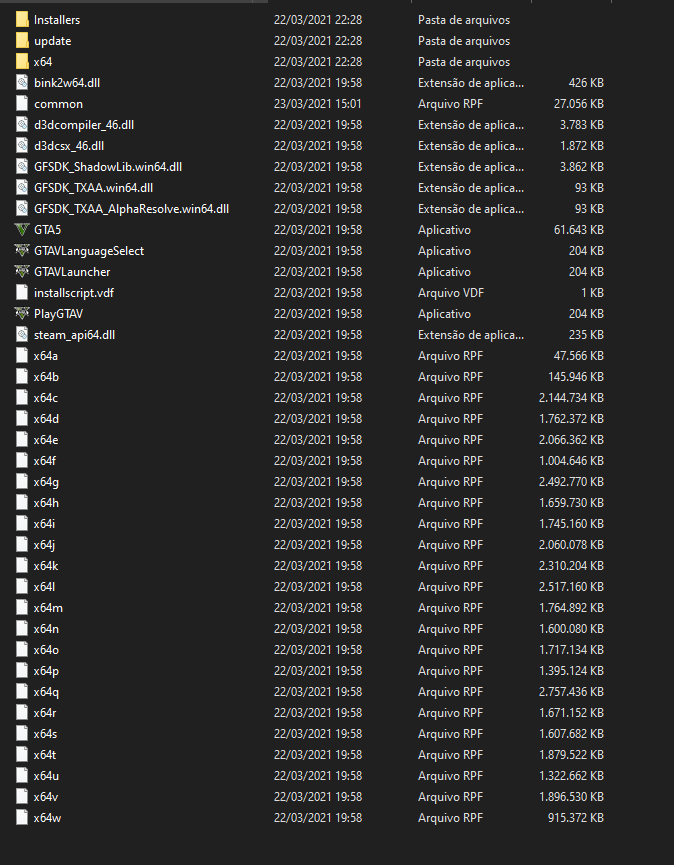Click the x64g file icon

click(x=22, y=482)
